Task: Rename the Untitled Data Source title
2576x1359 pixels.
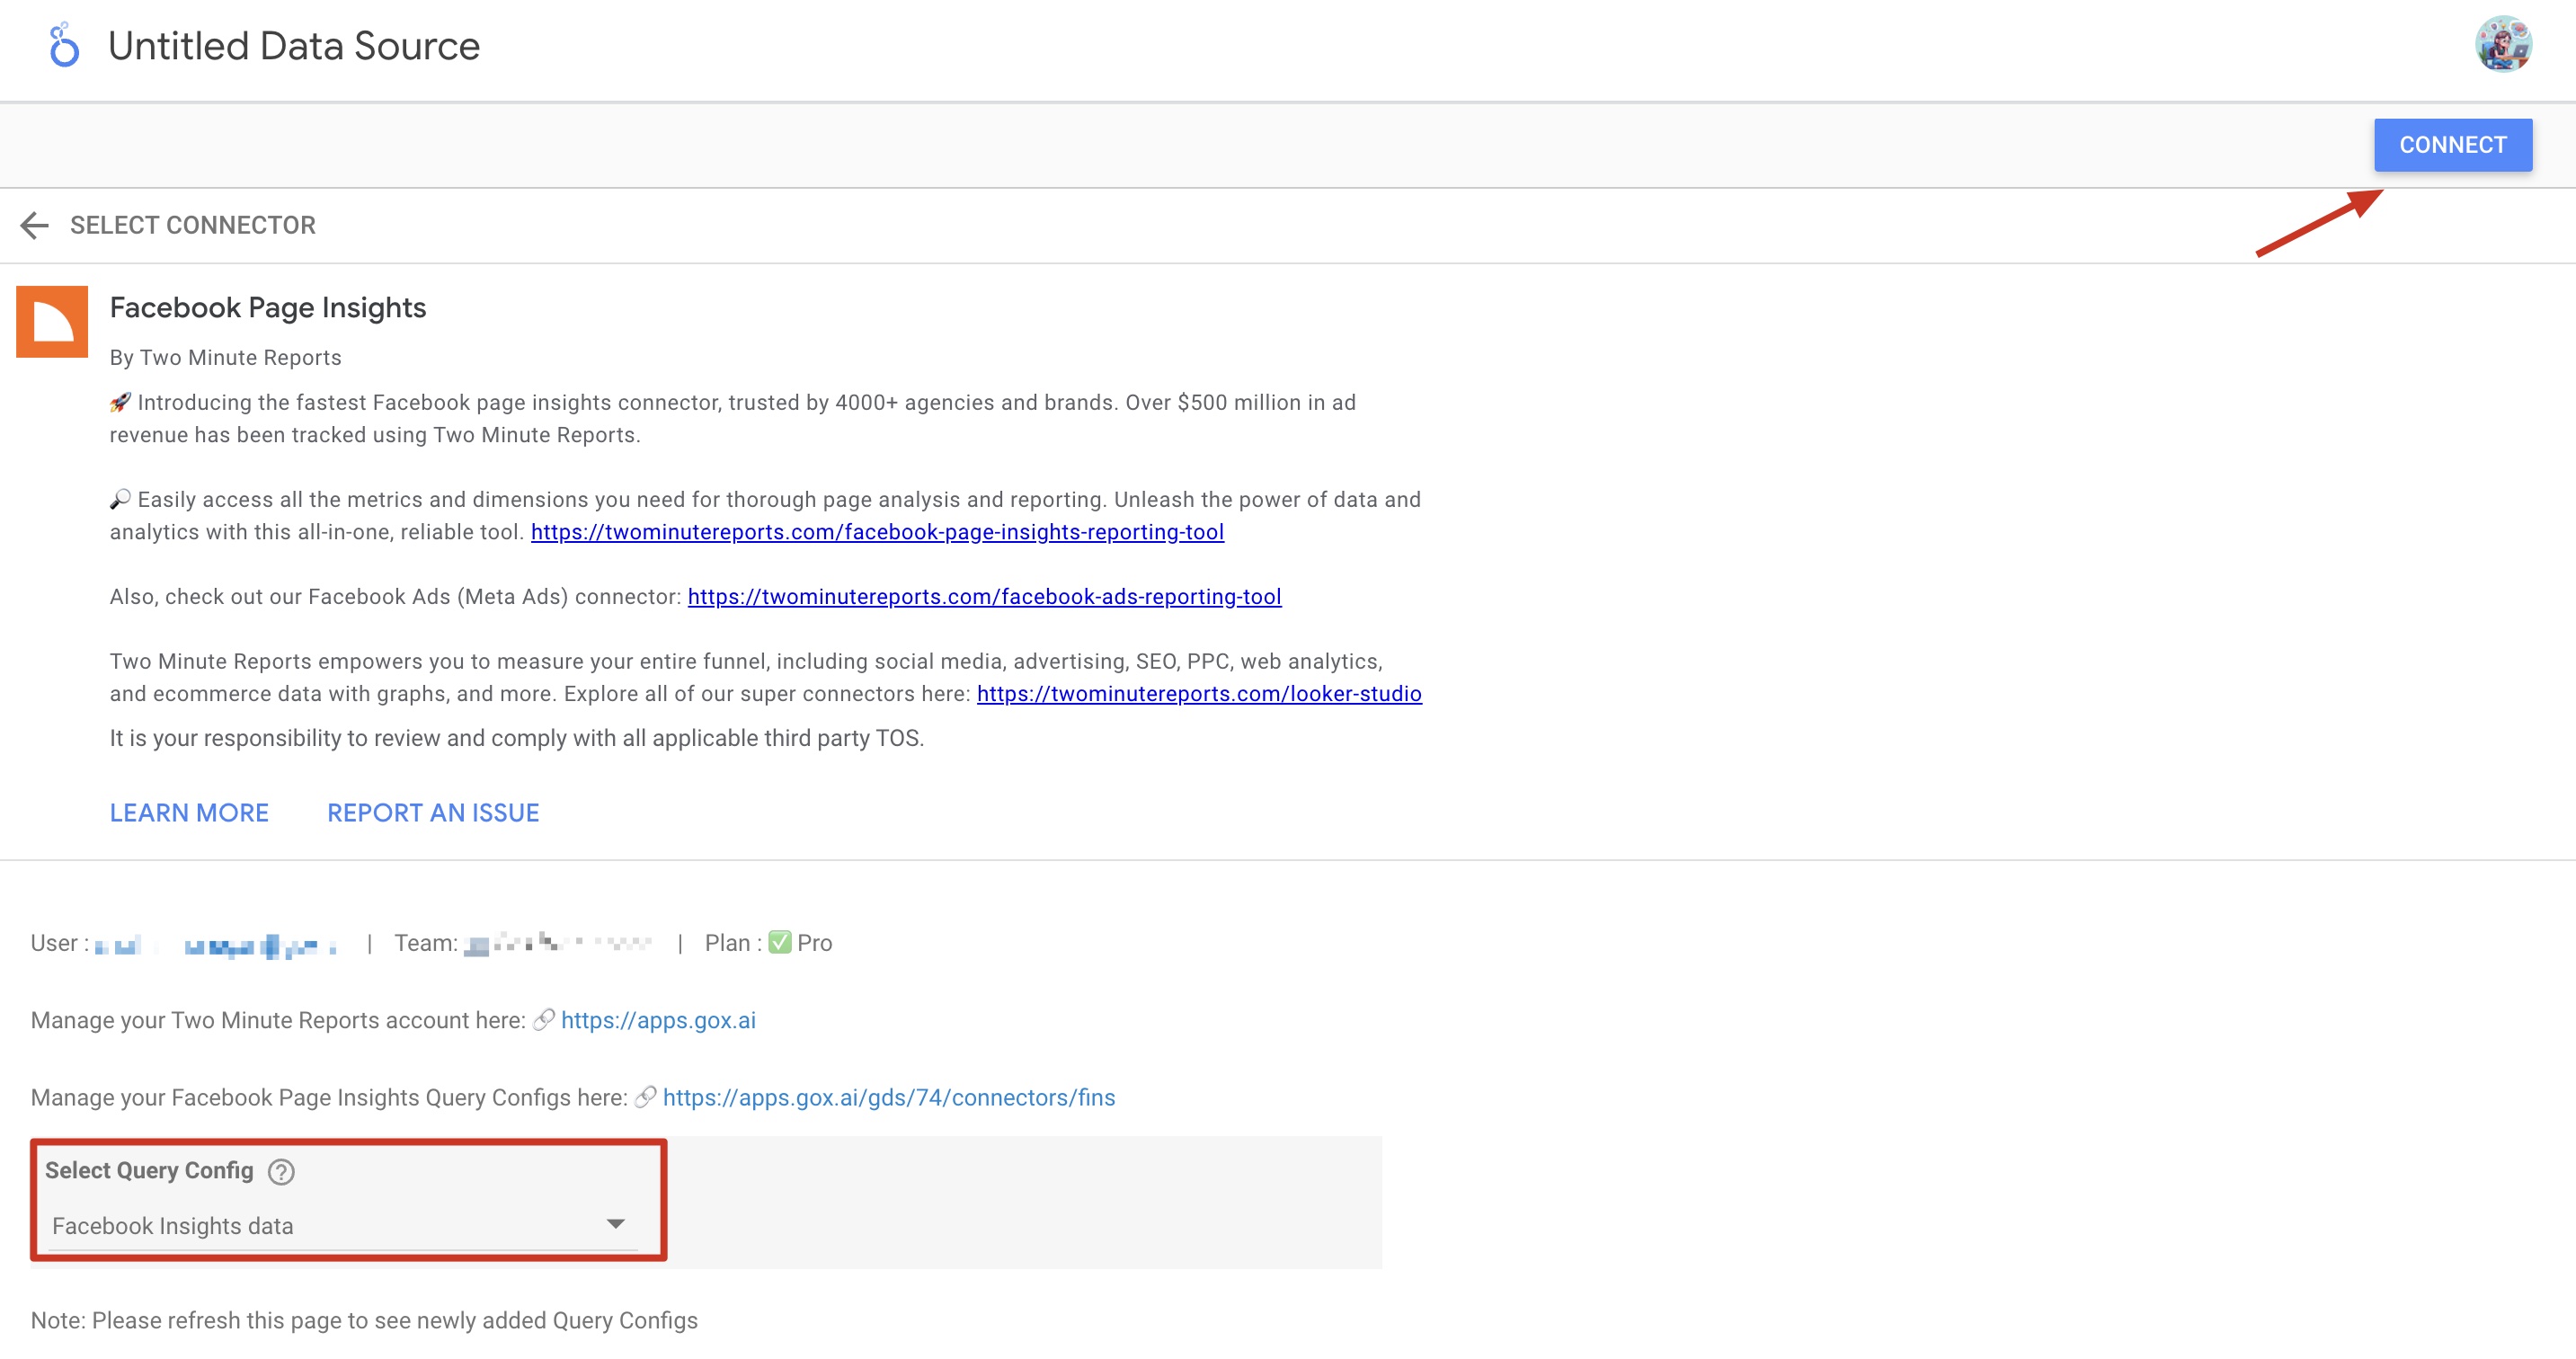Action: click(294, 46)
